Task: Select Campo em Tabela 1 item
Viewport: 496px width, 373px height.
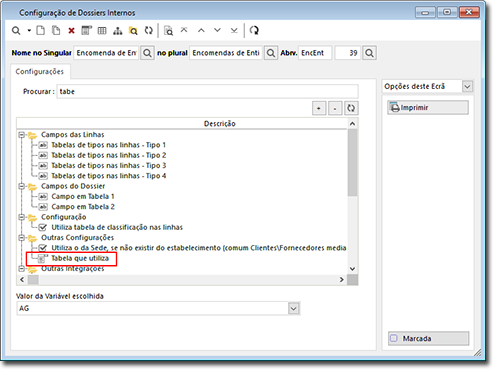Action: (83, 197)
